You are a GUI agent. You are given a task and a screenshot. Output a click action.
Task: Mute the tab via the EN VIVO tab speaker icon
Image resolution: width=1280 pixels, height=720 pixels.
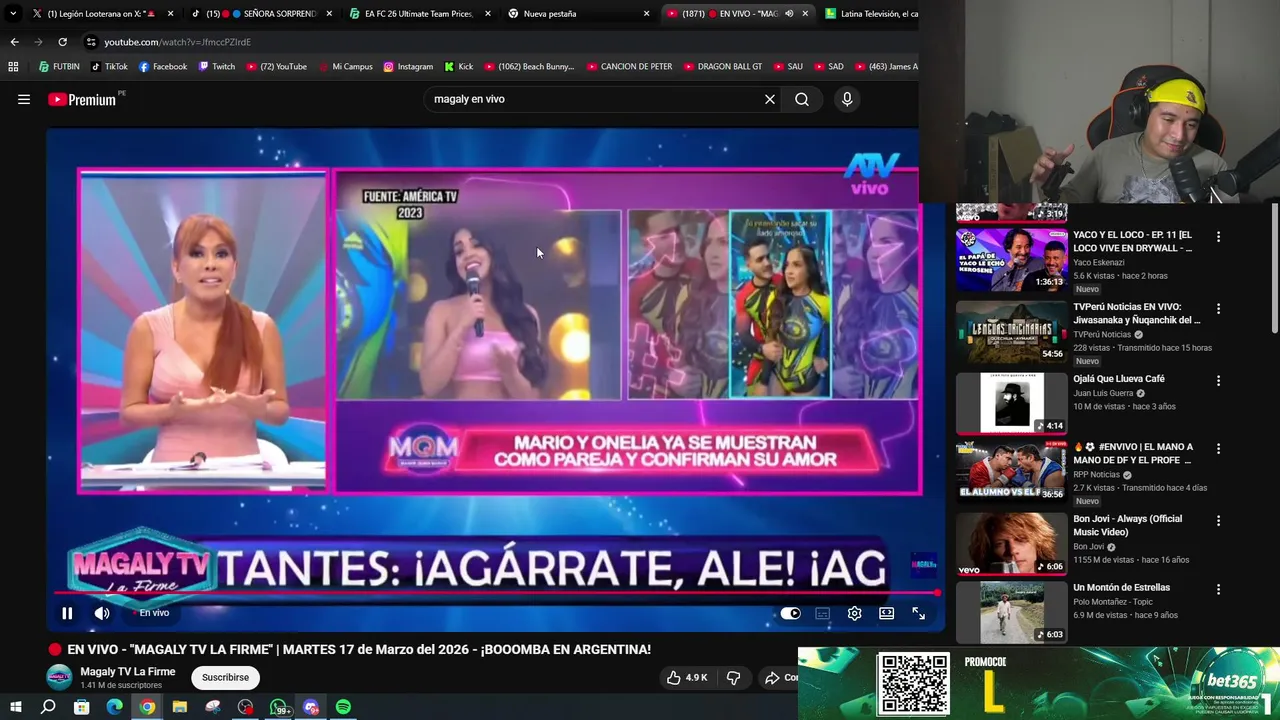tap(789, 13)
